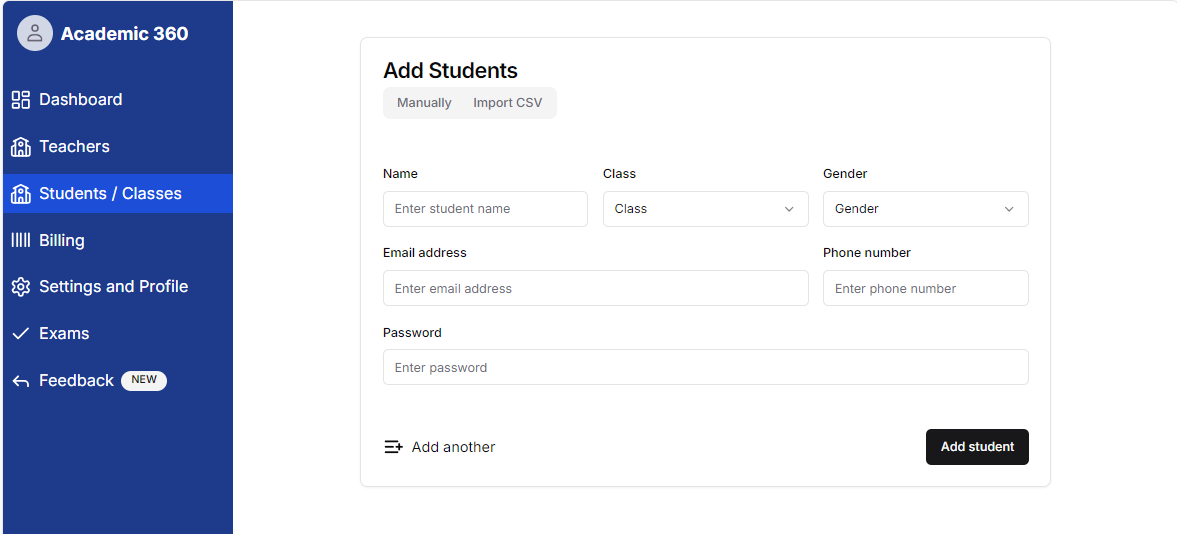This screenshot has height=534, width=1177.
Task: Click the NEW badge next to Feedback
Action: [x=144, y=380]
